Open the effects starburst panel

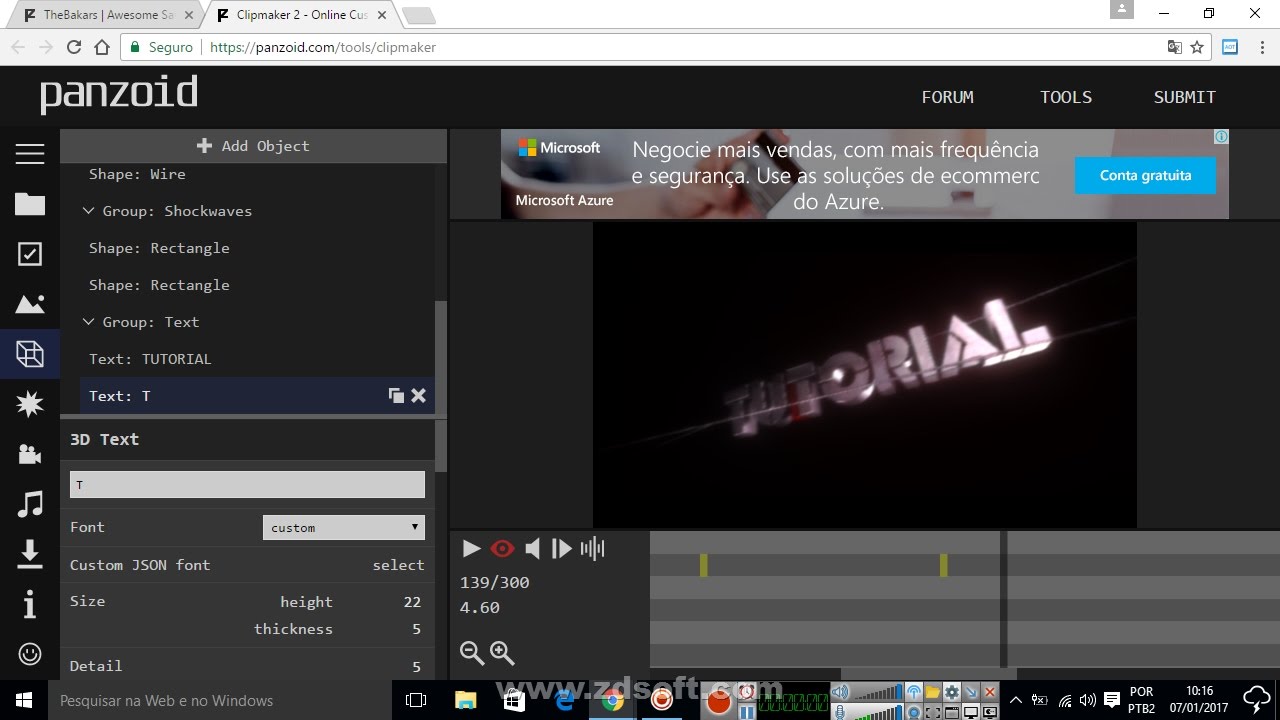pyautogui.click(x=30, y=404)
